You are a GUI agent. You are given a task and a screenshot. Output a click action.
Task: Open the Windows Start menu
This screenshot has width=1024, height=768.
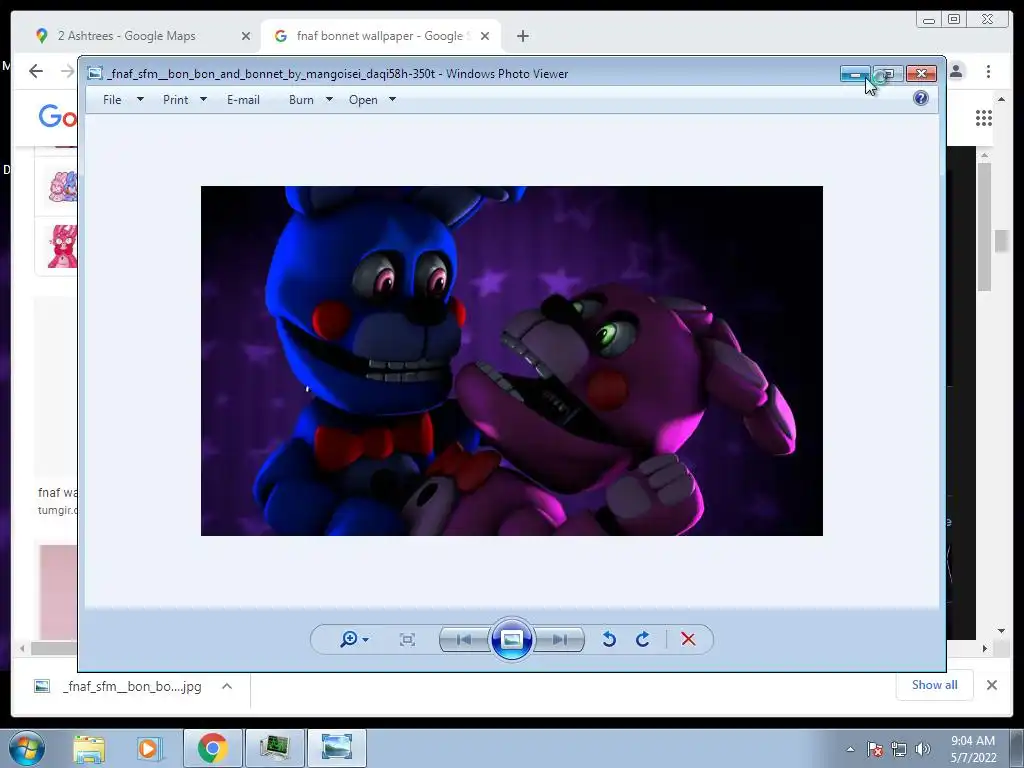27,749
